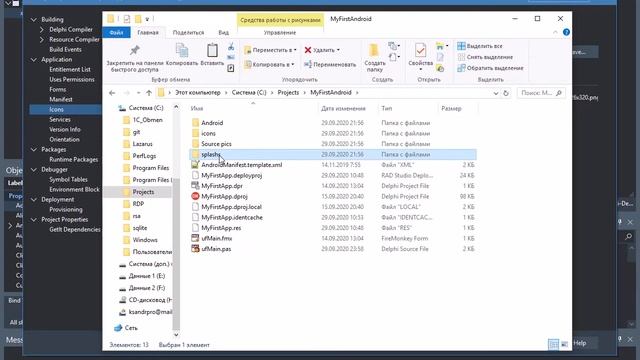Select Source pics folder
This screenshot has height=360, width=640.
[216, 144]
